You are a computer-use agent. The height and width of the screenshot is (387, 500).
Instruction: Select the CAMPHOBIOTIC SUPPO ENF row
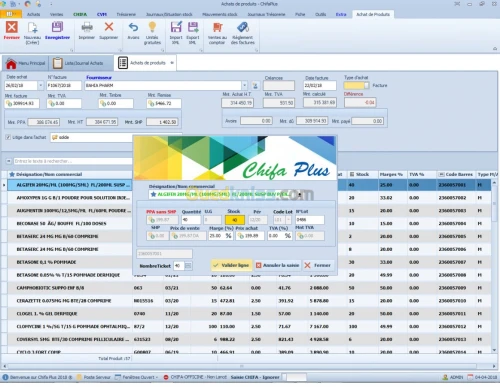248,288
